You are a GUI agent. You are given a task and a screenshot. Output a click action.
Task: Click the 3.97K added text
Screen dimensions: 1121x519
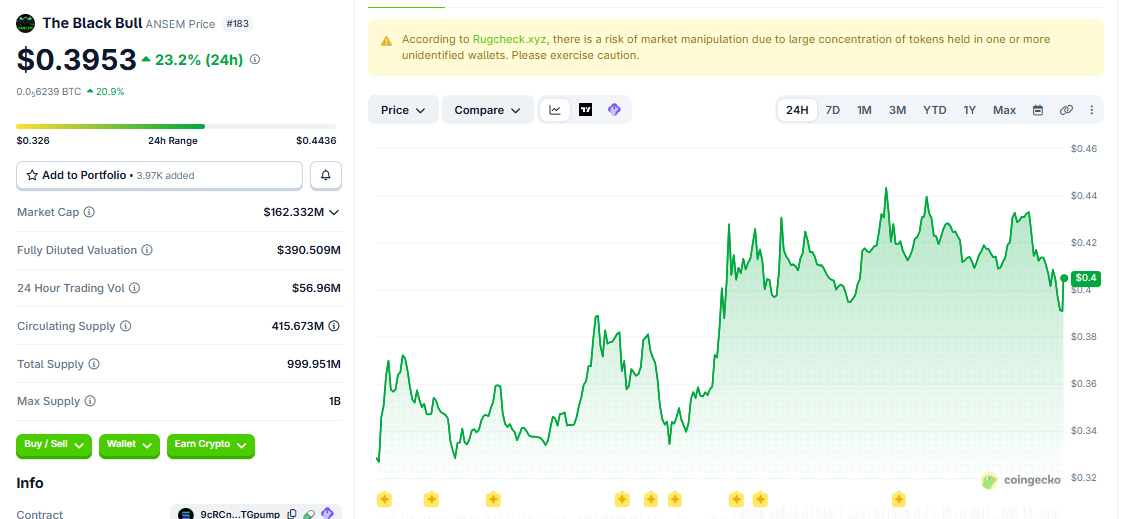[165, 175]
